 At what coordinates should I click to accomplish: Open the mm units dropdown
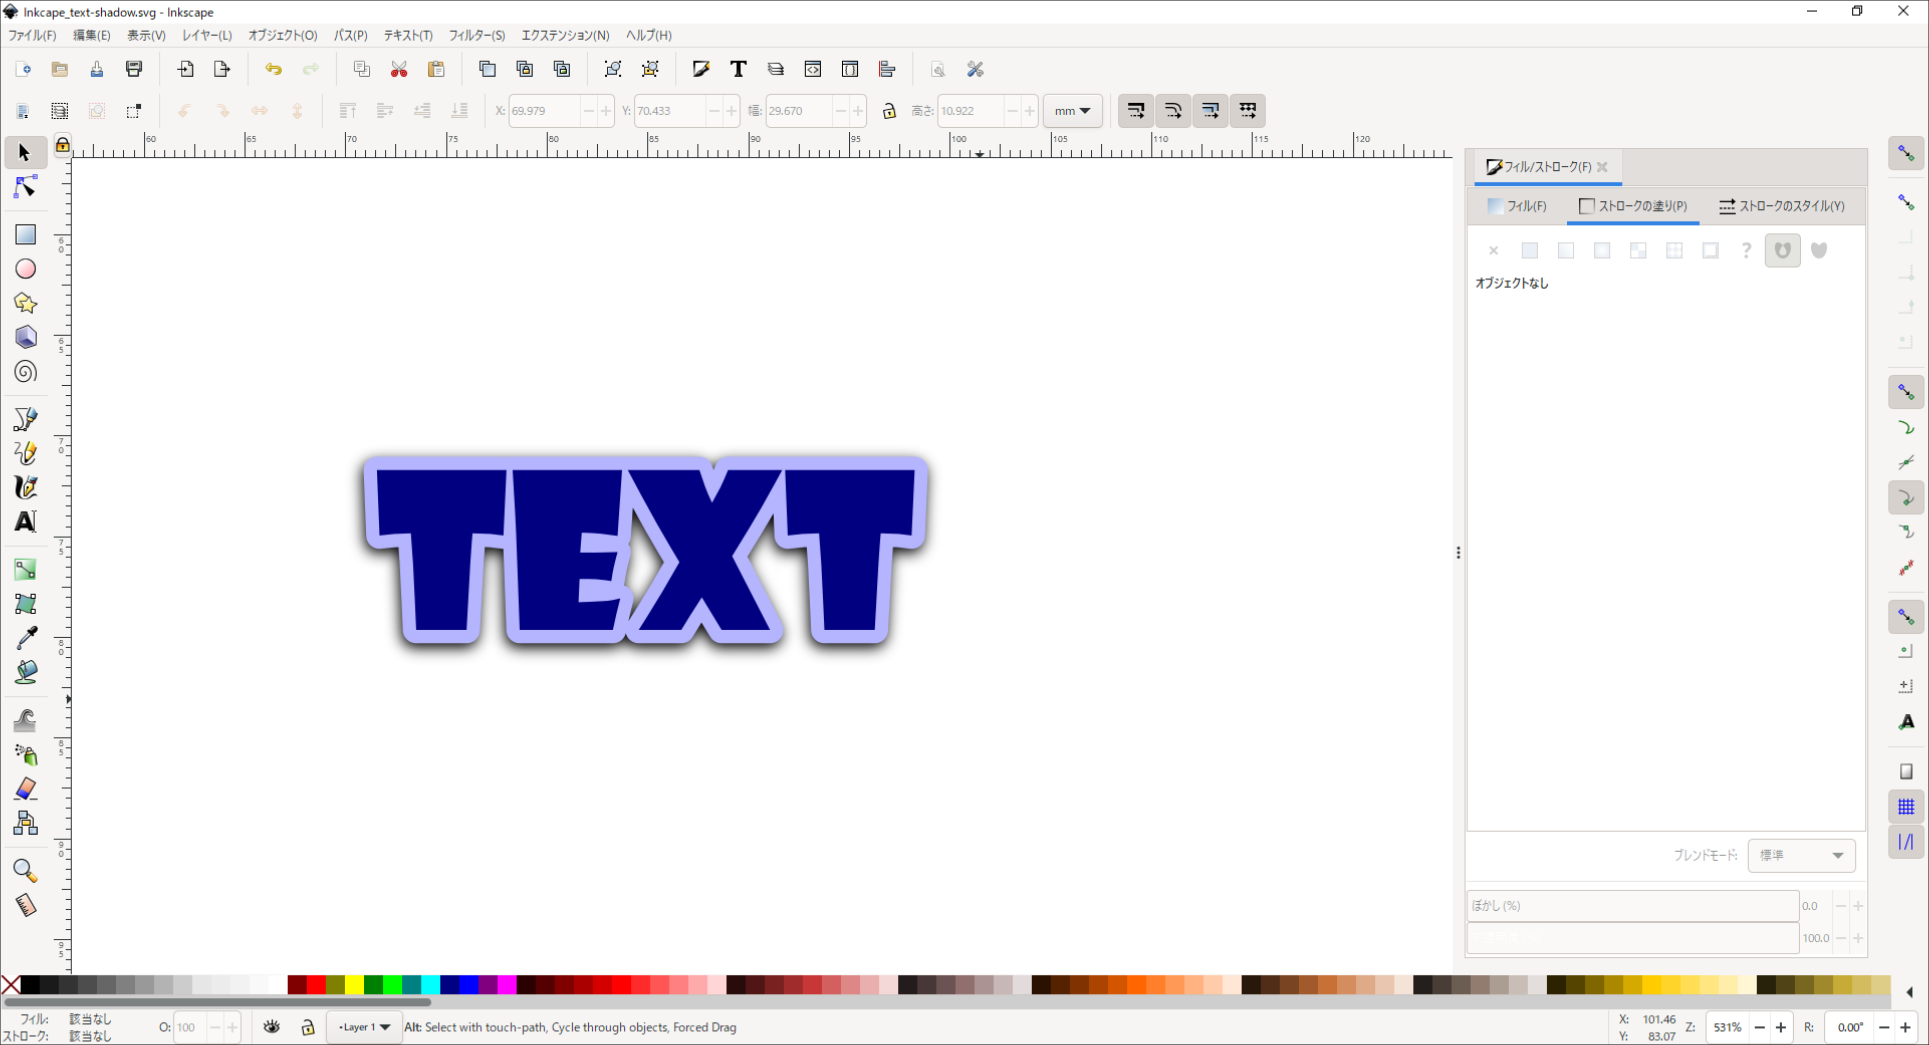(1072, 111)
